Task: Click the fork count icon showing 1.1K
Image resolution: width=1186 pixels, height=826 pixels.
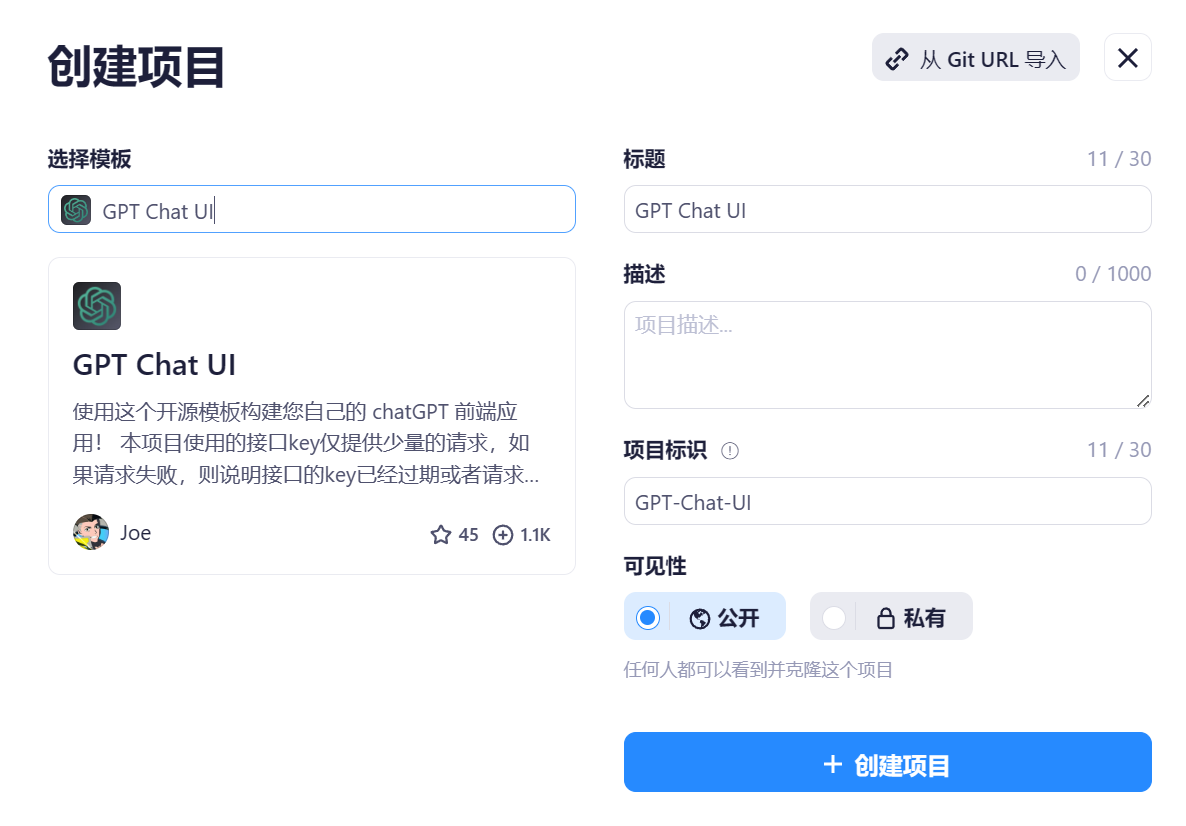Action: [x=503, y=535]
